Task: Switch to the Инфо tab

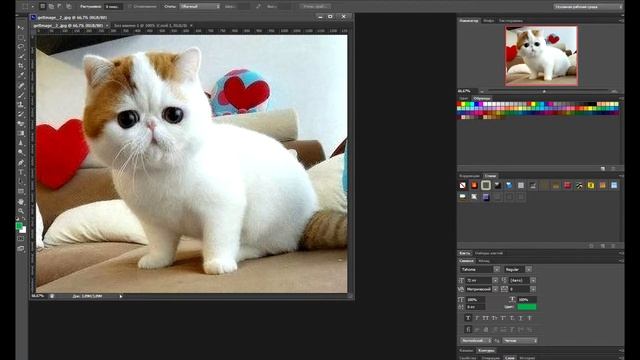Action: click(488, 20)
